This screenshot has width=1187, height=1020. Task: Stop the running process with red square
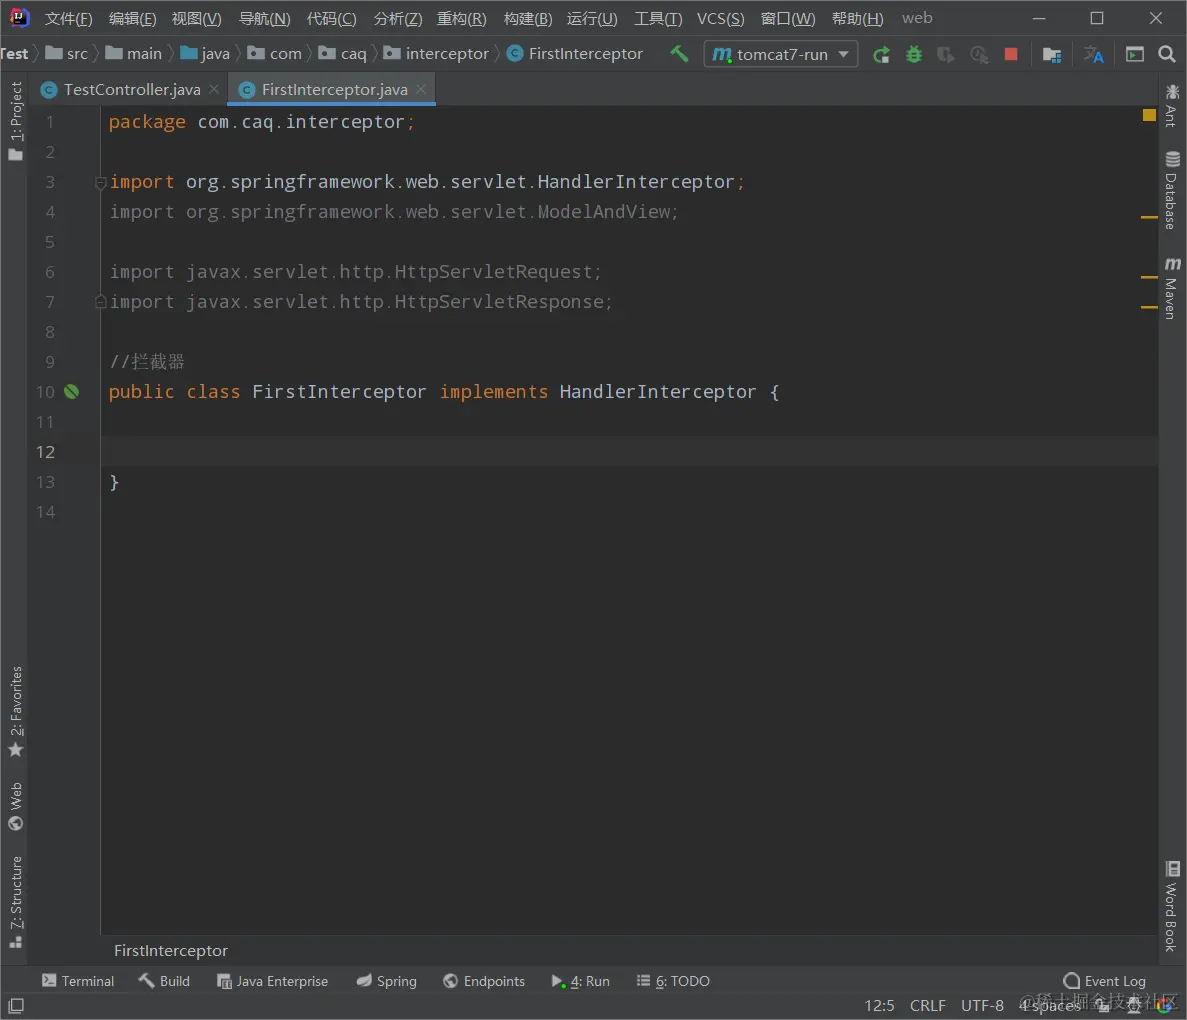[1011, 55]
